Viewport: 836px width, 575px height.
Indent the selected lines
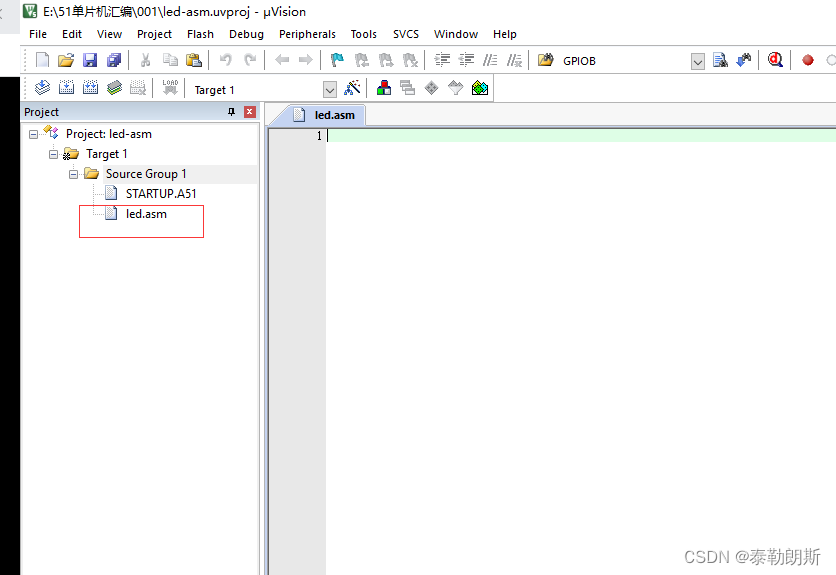[x=442, y=60]
